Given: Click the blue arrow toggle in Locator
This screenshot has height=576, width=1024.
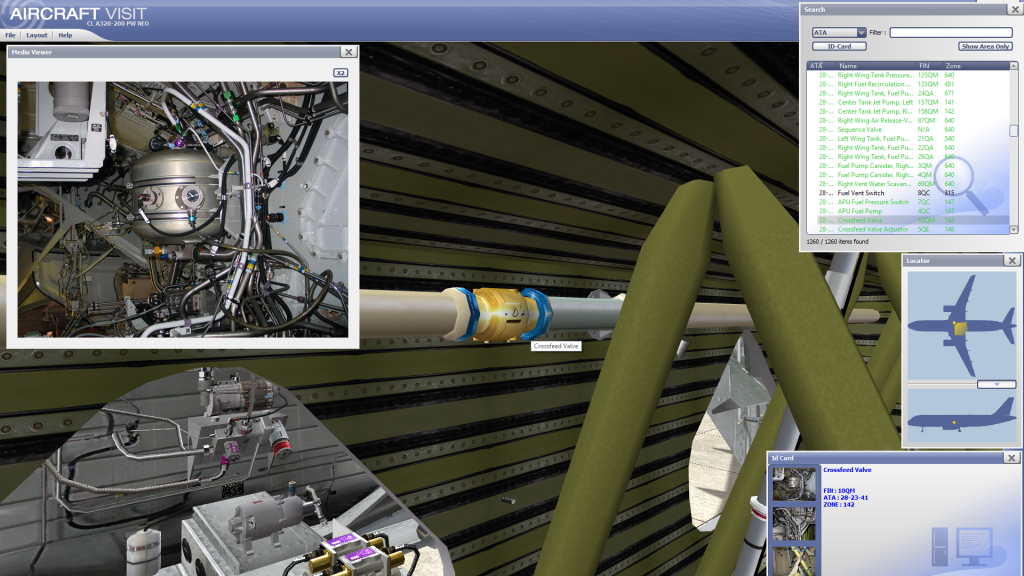Looking at the screenshot, I should coord(997,385).
